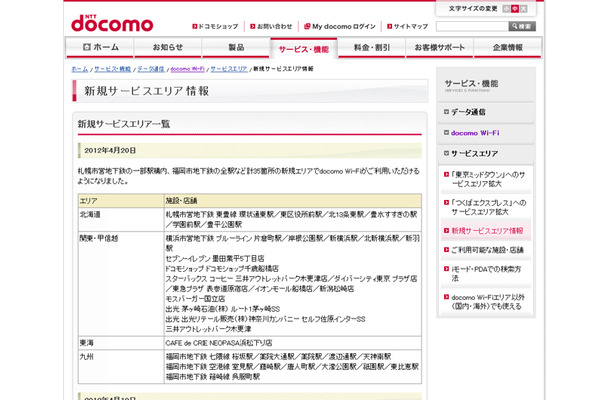Click the ホーム breadcrumb link

tap(80, 69)
